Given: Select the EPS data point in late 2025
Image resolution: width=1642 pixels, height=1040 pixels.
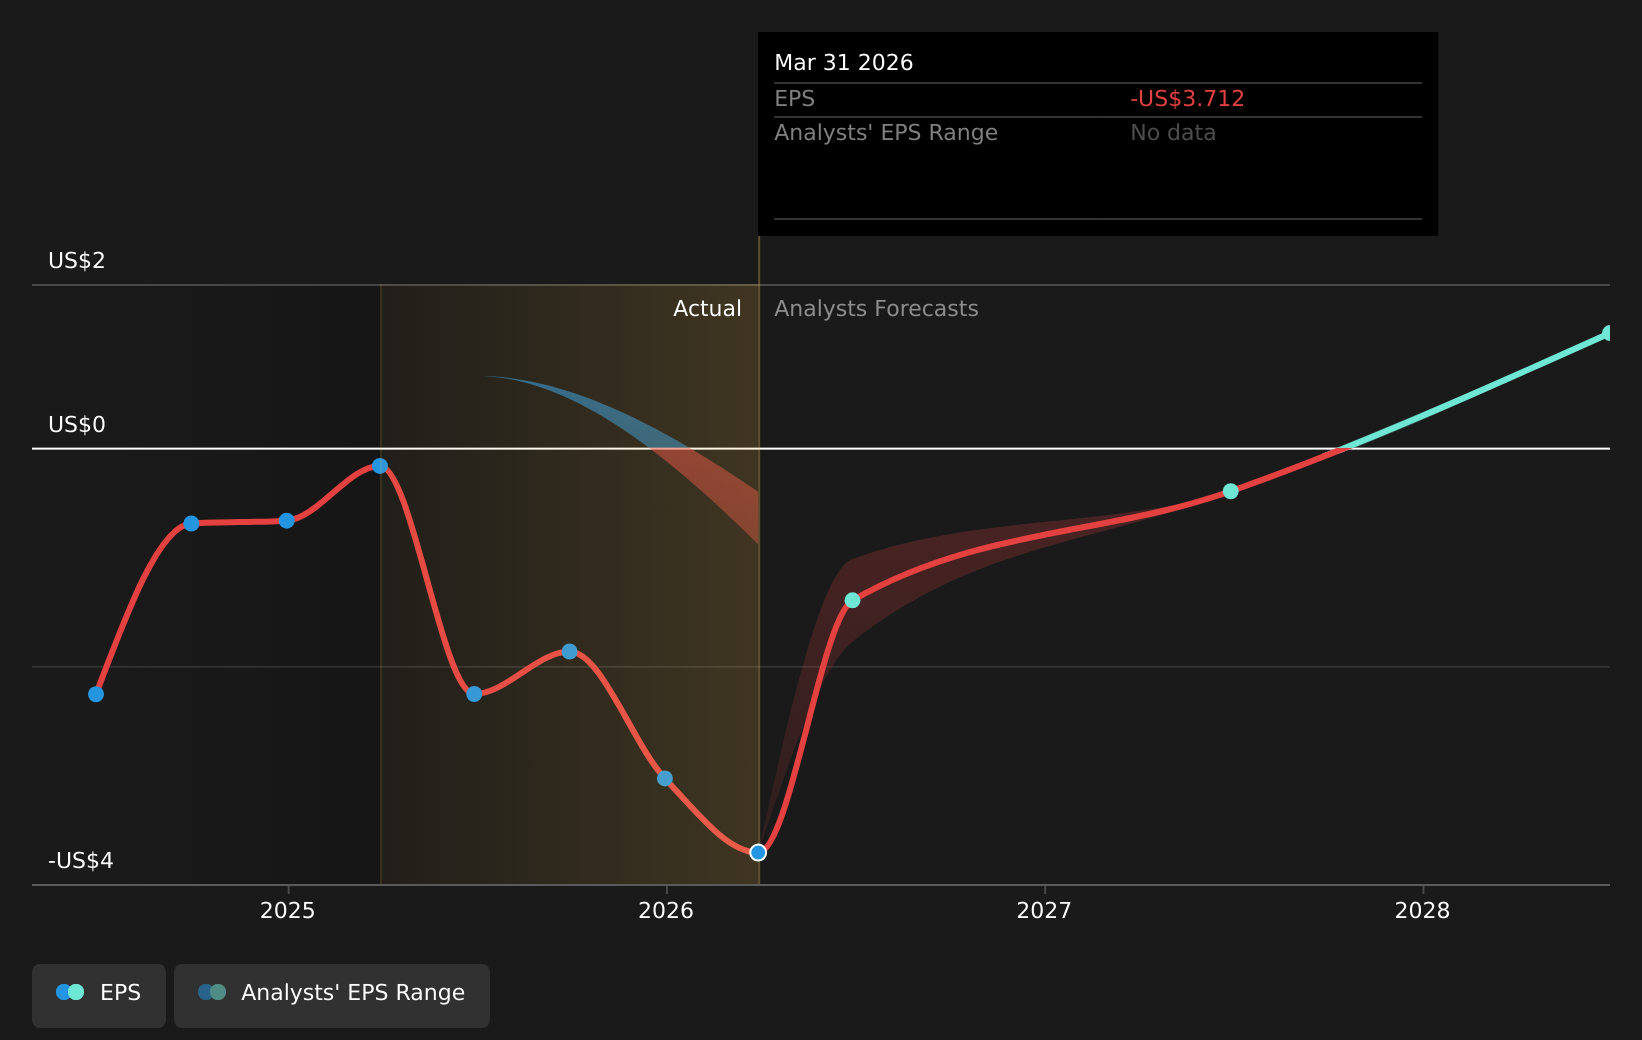Looking at the screenshot, I should [569, 651].
